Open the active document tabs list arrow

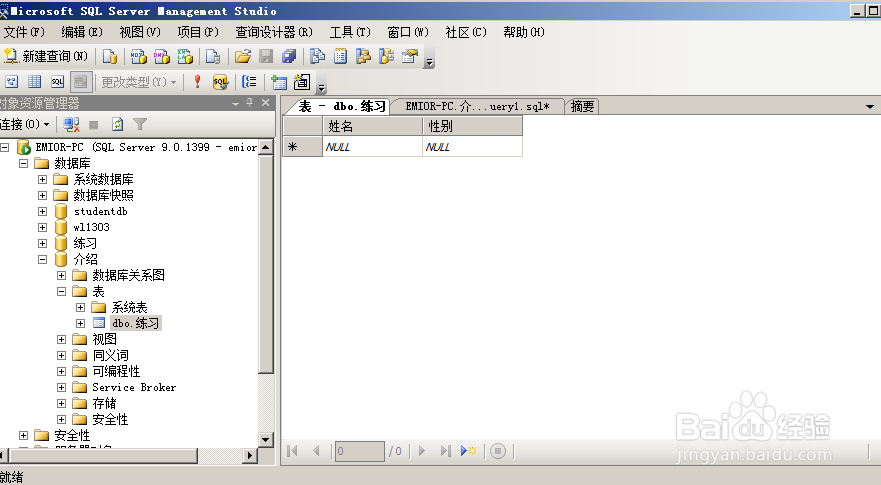tap(870, 106)
